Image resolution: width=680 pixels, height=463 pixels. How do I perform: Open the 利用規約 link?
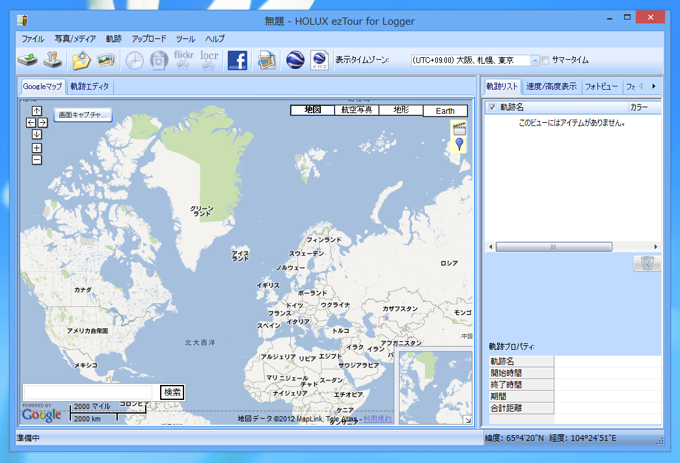pos(377,419)
